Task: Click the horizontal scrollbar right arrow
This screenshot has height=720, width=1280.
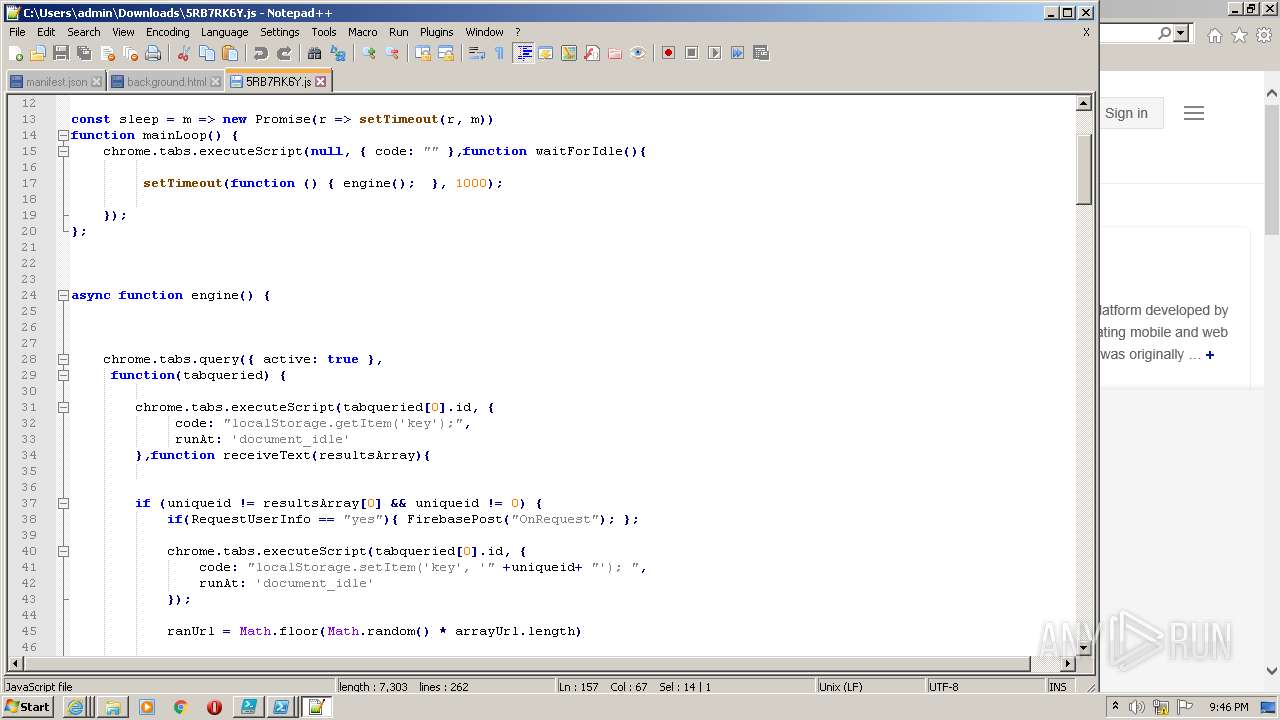Action: (x=1067, y=664)
